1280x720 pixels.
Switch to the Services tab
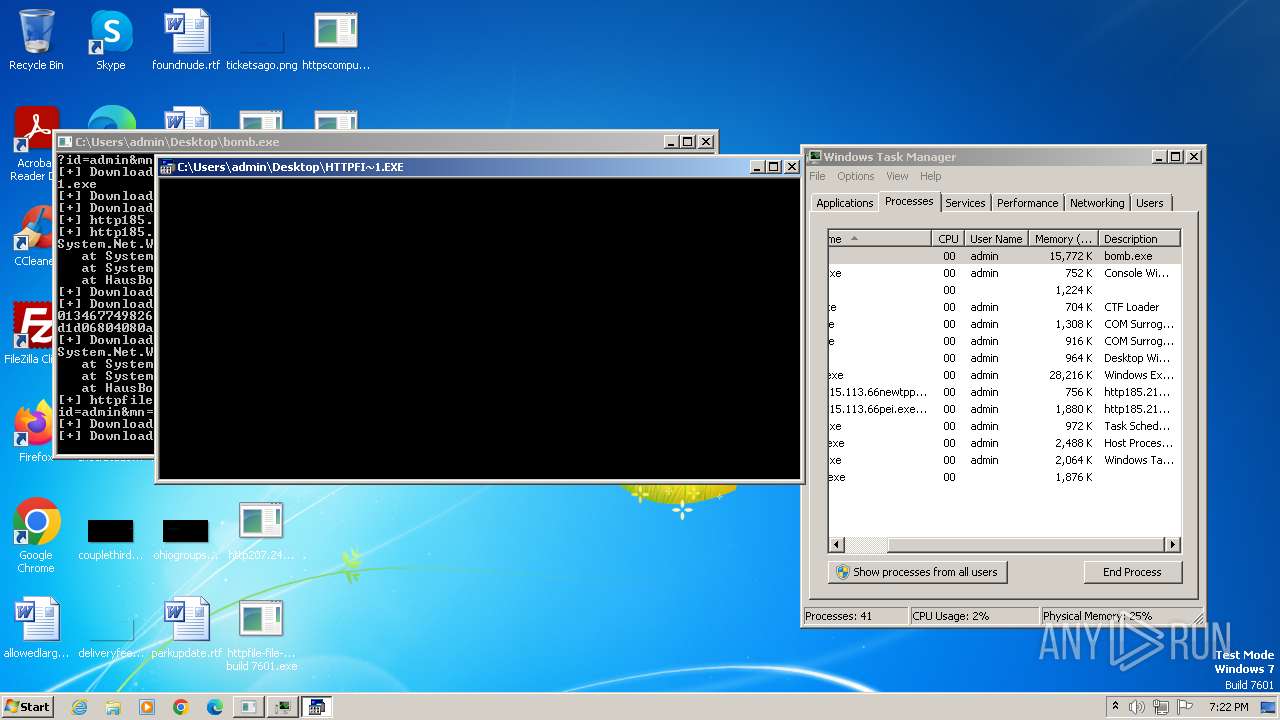[965, 203]
